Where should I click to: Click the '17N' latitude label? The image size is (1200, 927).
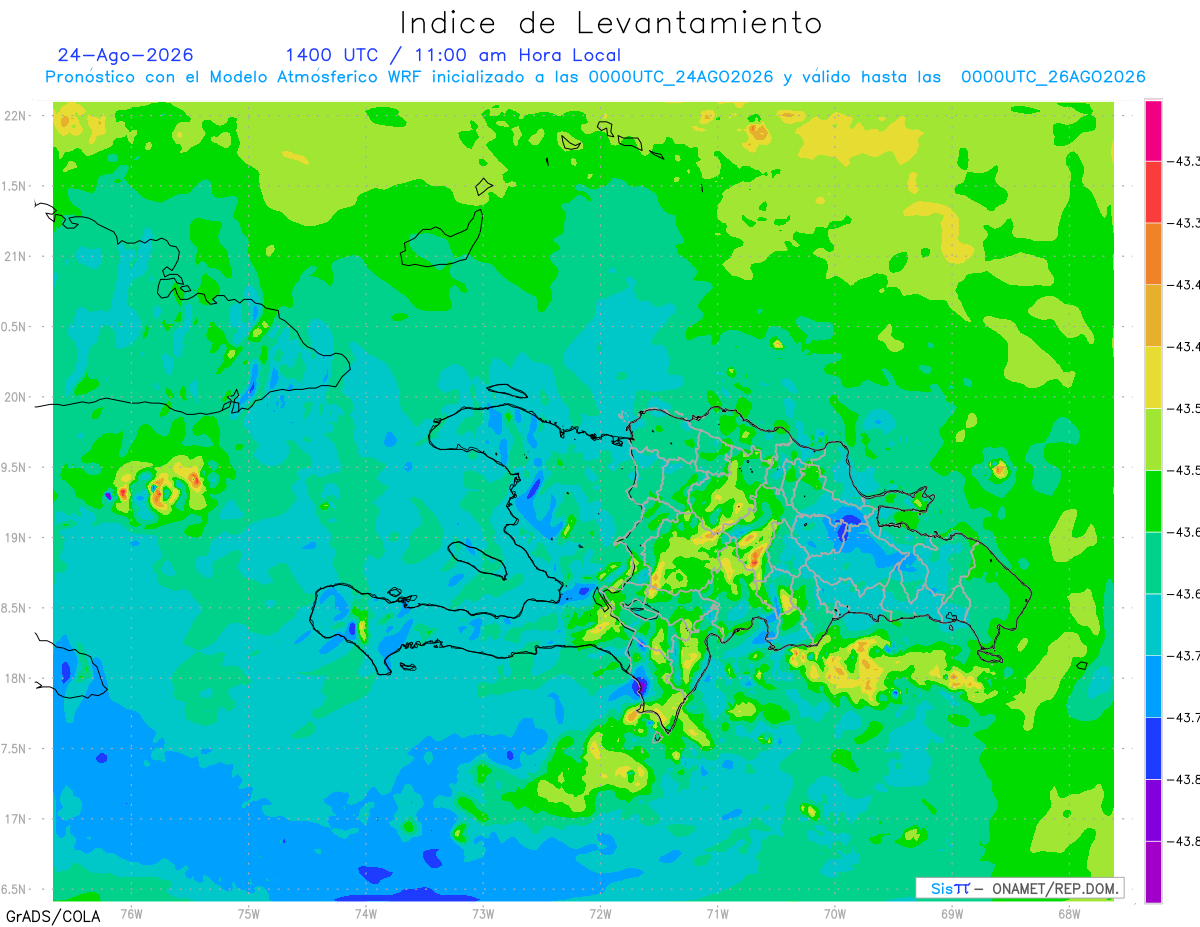pos(13,819)
